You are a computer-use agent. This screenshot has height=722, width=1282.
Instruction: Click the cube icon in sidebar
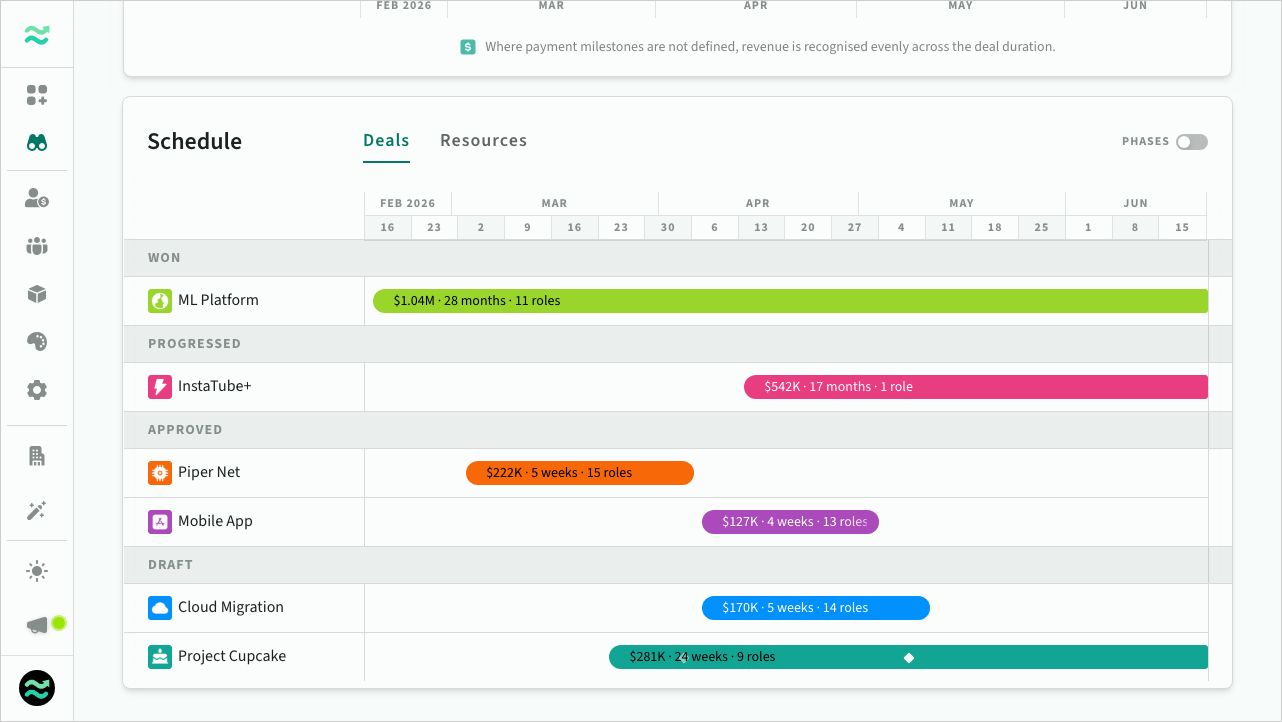click(37, 294)
